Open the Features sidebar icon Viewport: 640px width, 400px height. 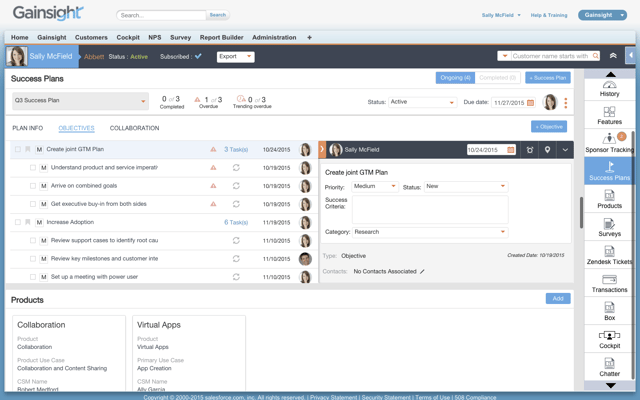pyautogui.click(x=609, y=115)
